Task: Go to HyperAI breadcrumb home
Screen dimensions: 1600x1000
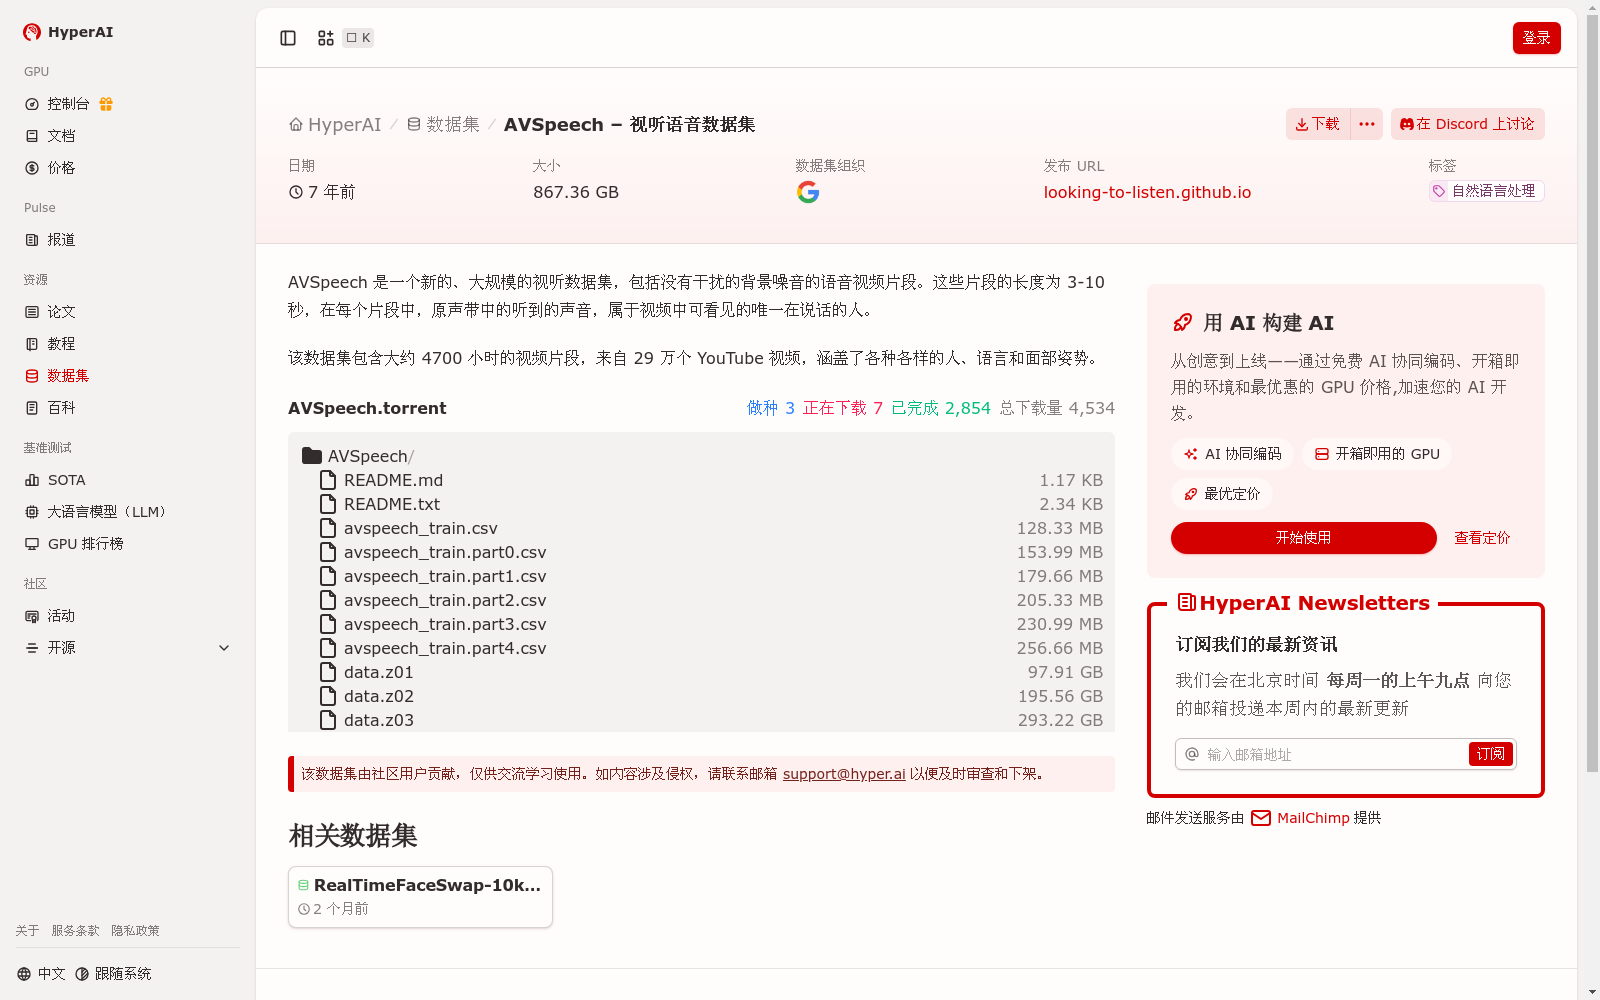Action: (335, 125)
